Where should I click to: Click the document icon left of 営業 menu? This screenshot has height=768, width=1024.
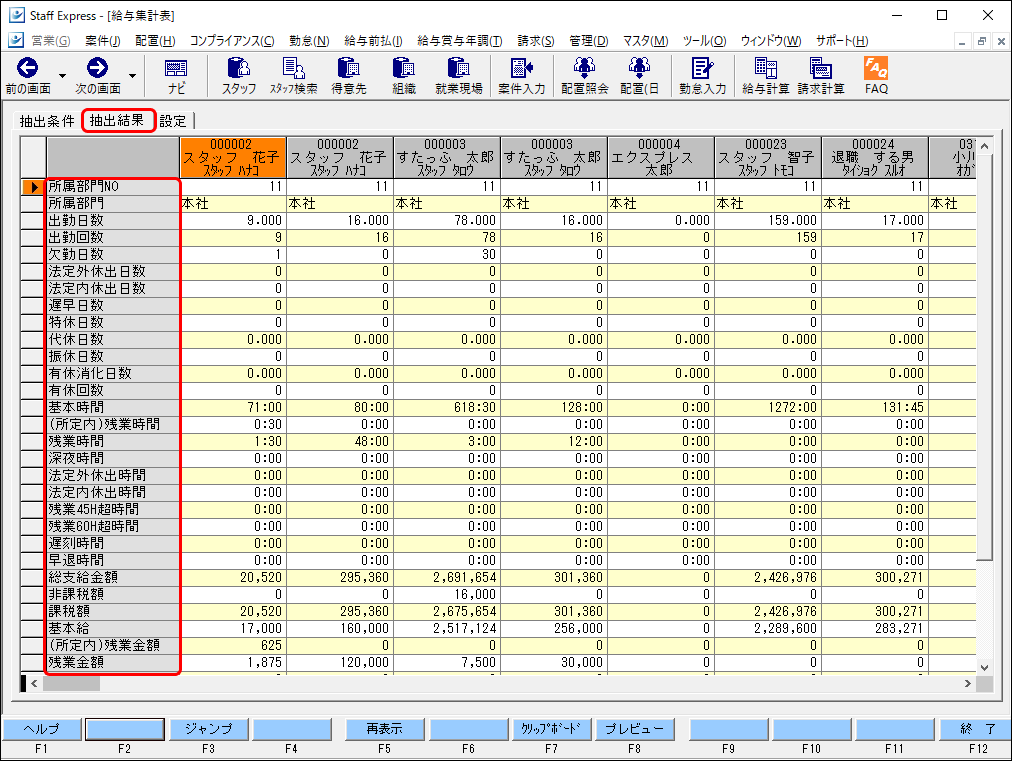(16, 40)
